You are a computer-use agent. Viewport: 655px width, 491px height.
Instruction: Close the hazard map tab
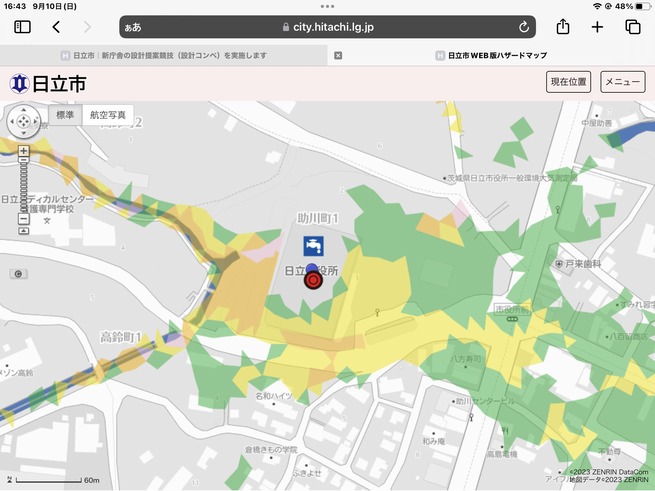[338, 55]
